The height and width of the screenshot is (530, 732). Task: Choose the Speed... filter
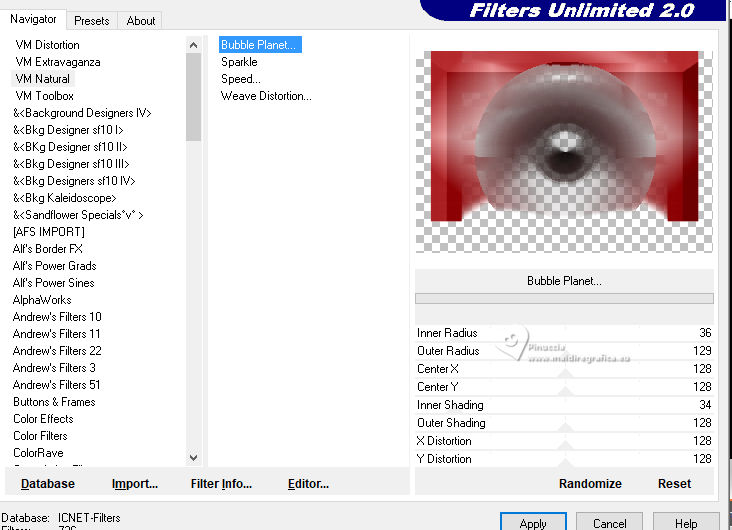[241, 79]
